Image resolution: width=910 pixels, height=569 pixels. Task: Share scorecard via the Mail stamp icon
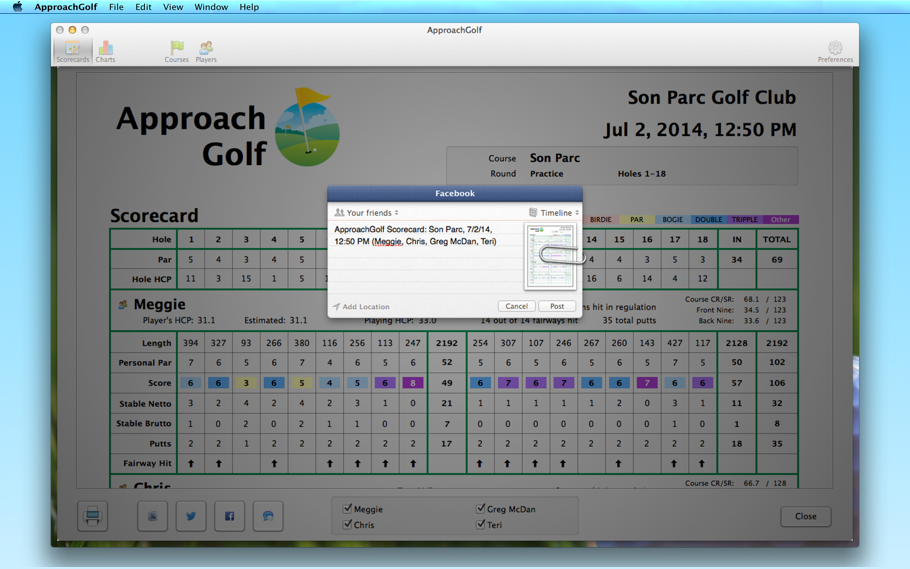click(x=152, y=516)
